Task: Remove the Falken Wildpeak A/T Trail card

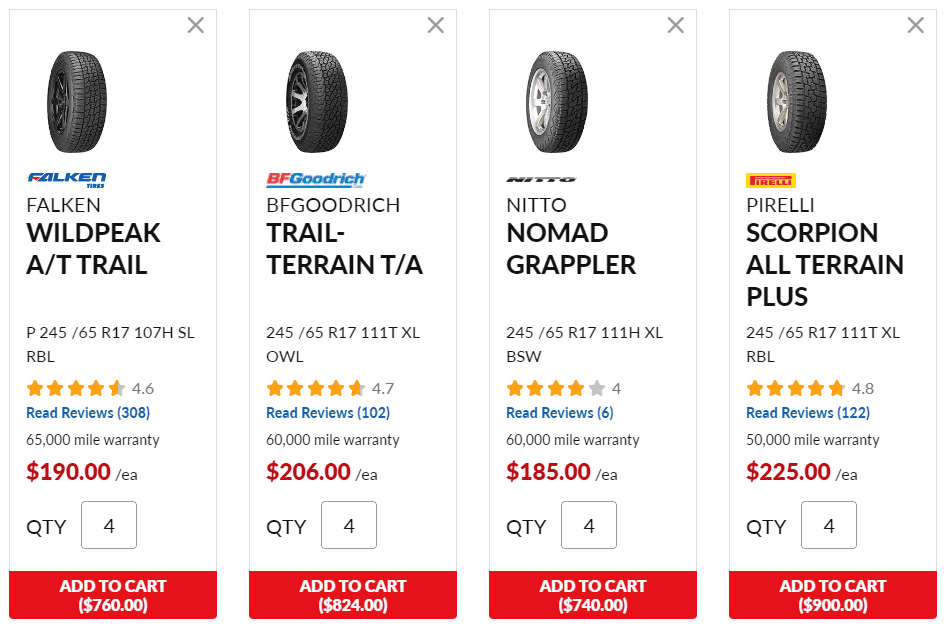Action: pos(196,25)
